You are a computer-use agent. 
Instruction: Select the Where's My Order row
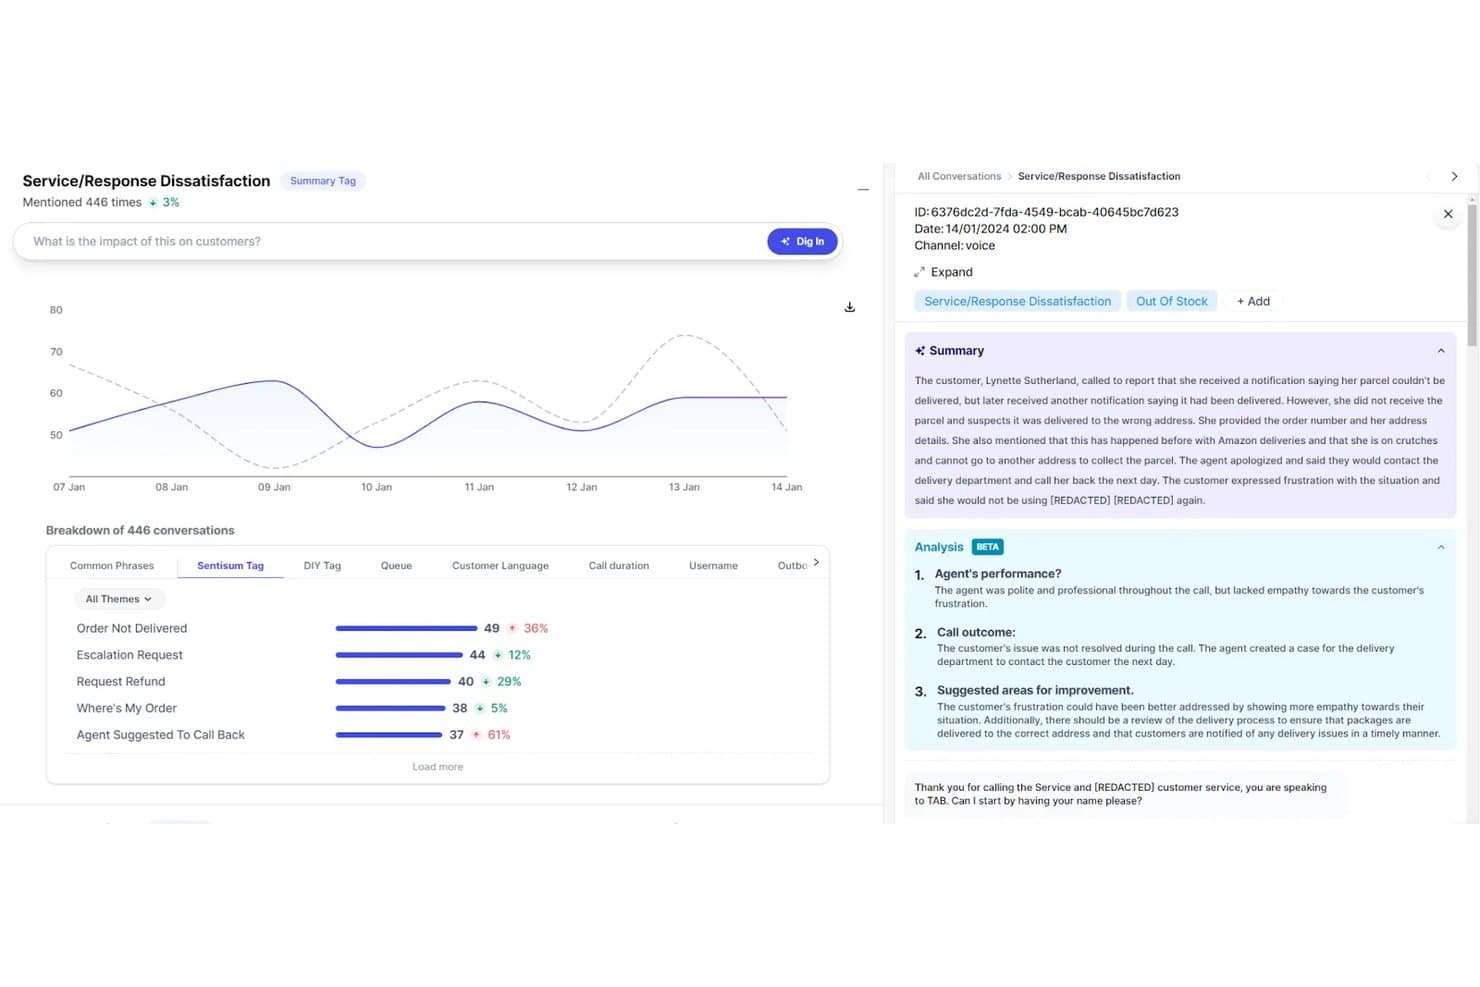point(437,708)
